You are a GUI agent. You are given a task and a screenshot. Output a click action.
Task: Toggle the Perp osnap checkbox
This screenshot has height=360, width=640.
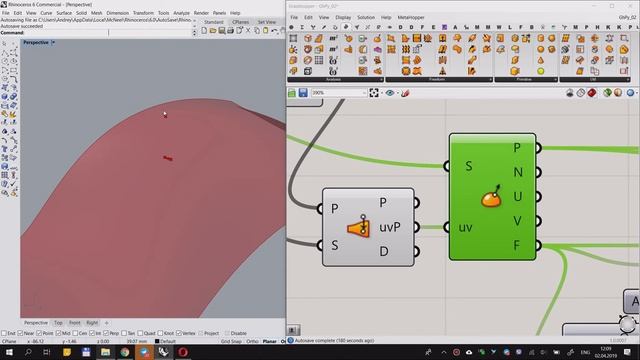pyautogui.click(x=106, y=333)
